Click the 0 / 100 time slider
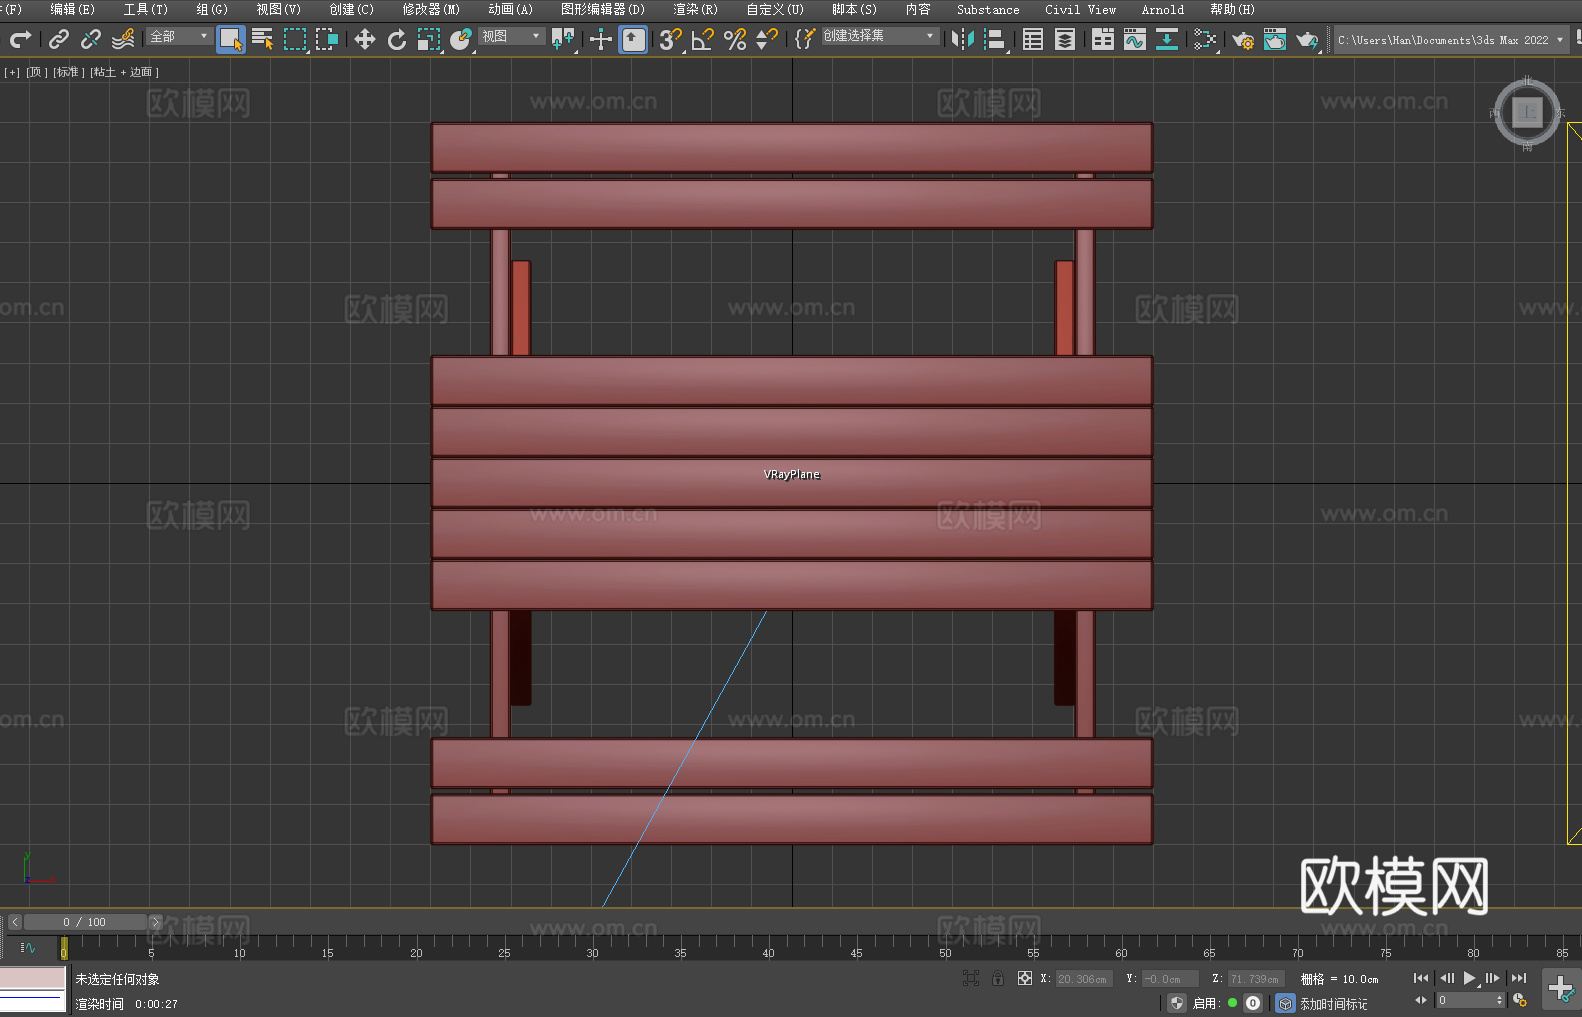The image size is (1582, 1017). pos(84,922)
